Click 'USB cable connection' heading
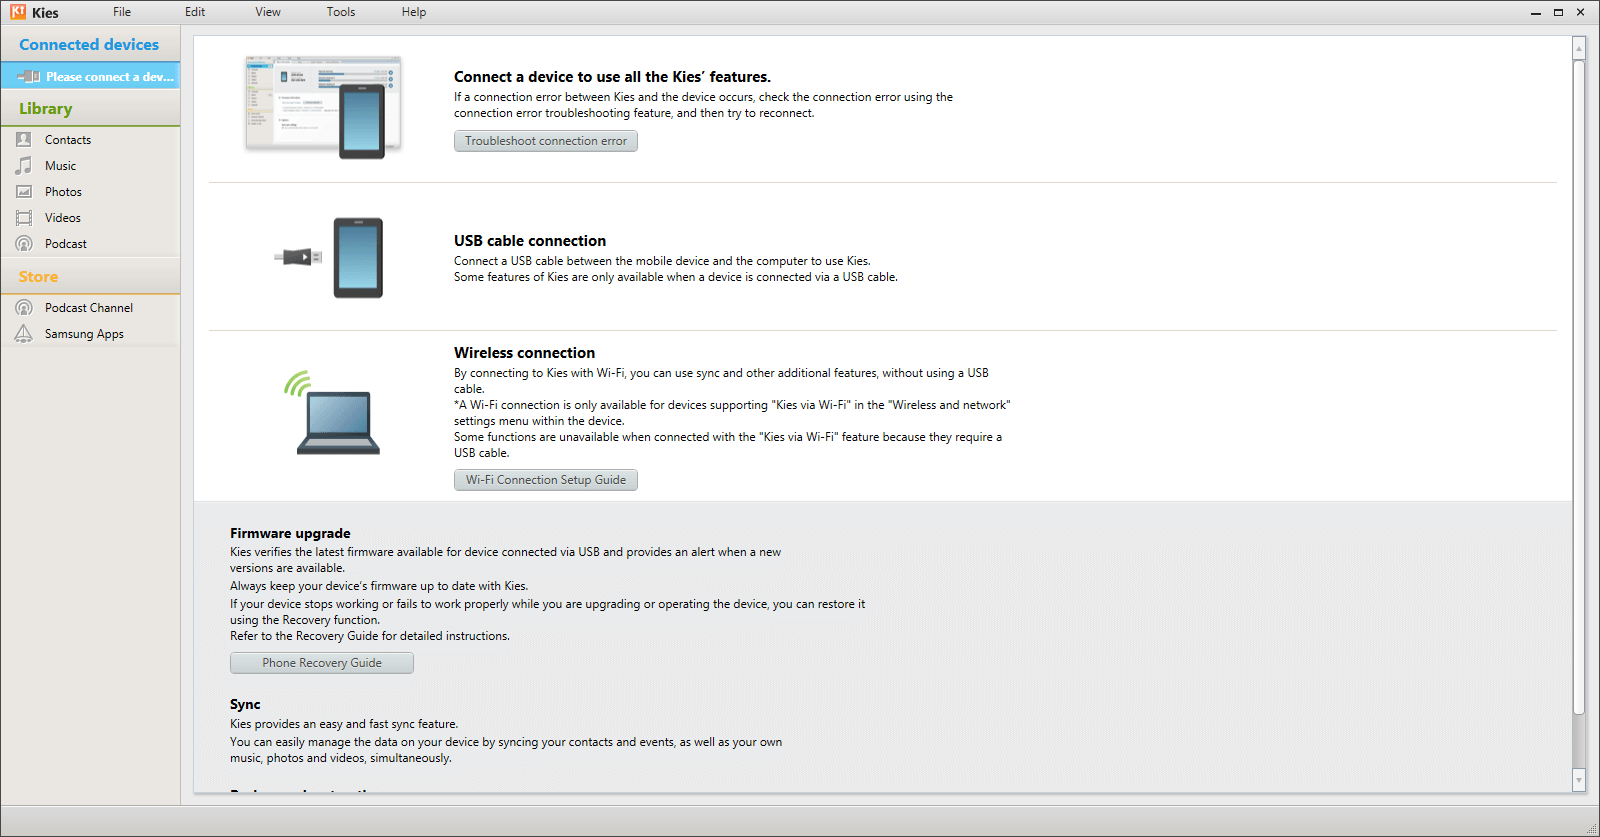Screen dimensions: 1600x837 [530, 241]
